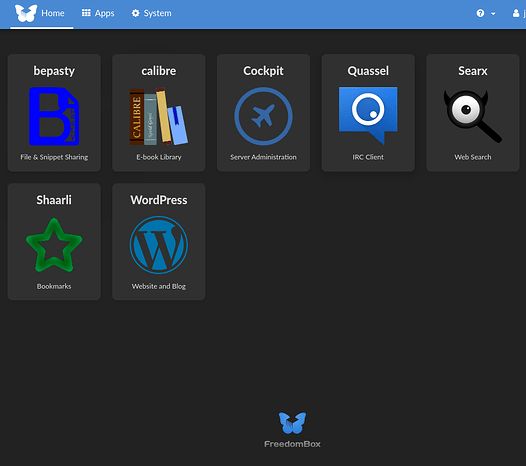The width and height of the screenshot is (526, 466).
Task: Click the Quassel title text
Action: click(x=368, y=71)
